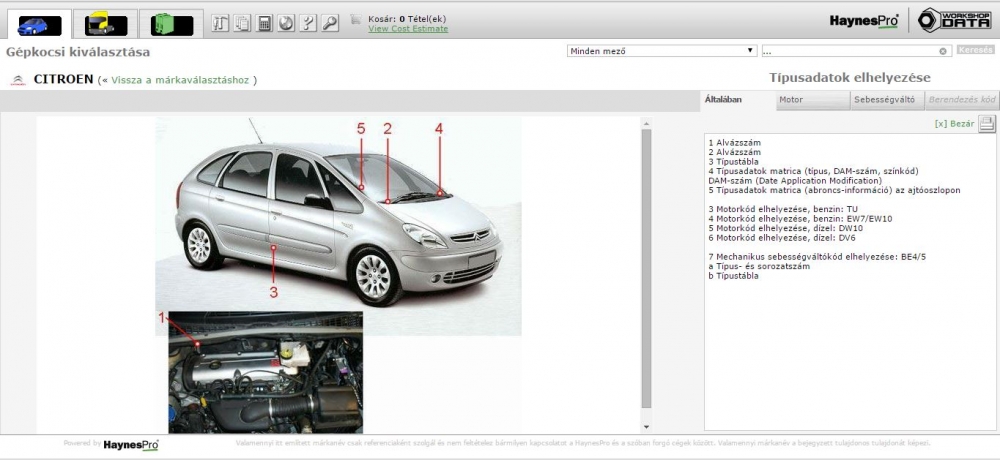
Task: Click '6 Motorkód elhelyezése, dízel: DV6'
Action: 782,238
